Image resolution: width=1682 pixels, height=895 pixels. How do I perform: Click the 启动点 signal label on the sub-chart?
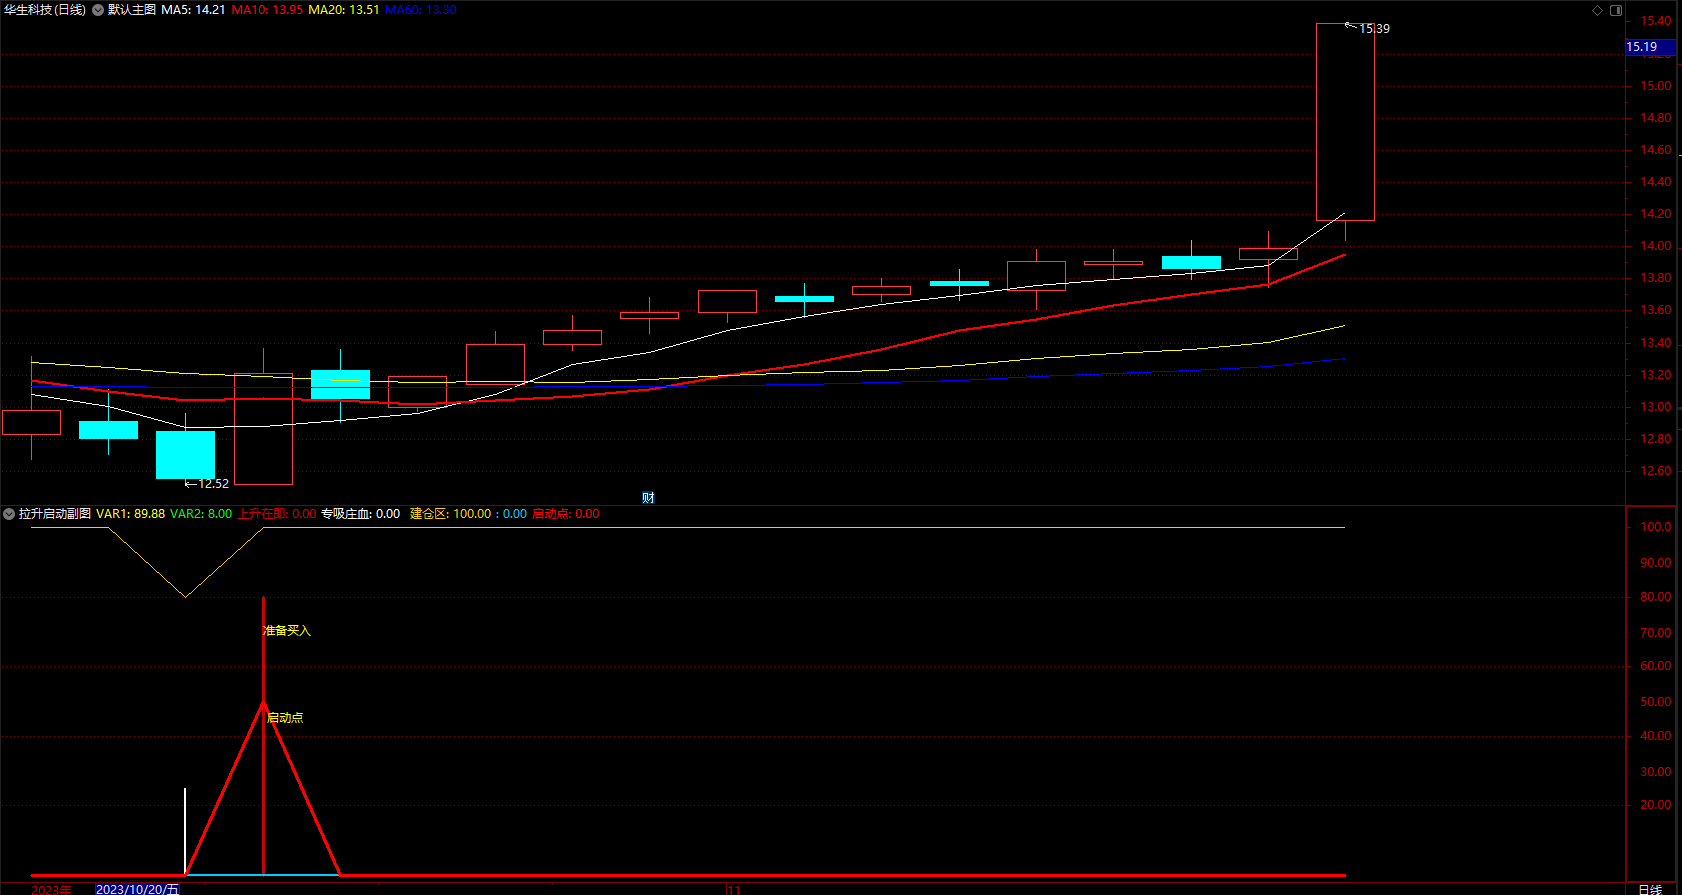tap(285, 718)
